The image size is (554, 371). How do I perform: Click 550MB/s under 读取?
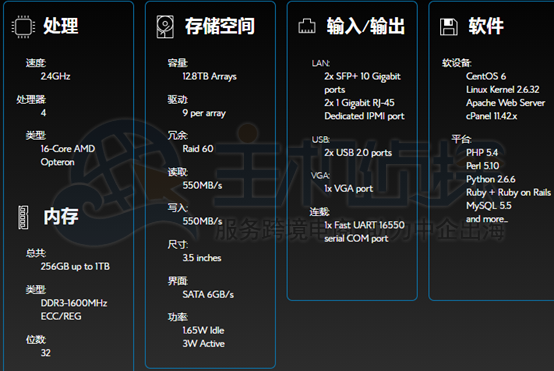[202, 185]
